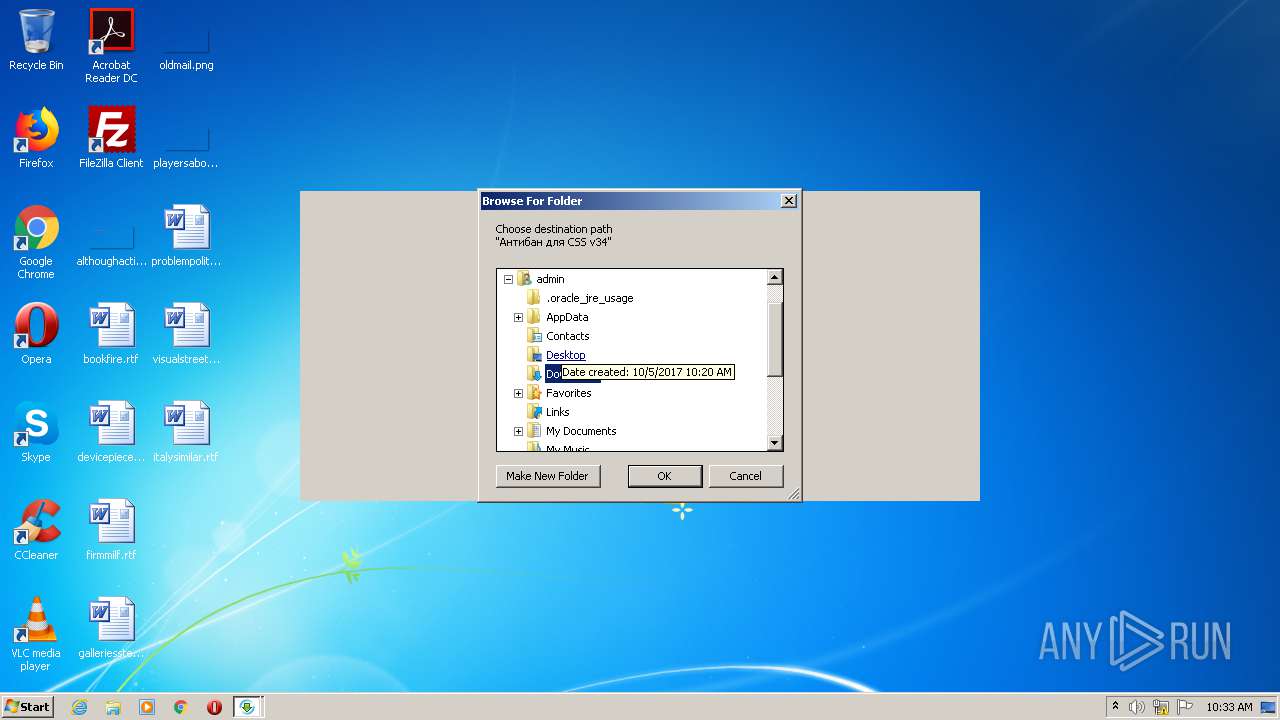
Task: Open Windows Explorer from taskbar
Action: pyautogui.click(x=113, y=707)
